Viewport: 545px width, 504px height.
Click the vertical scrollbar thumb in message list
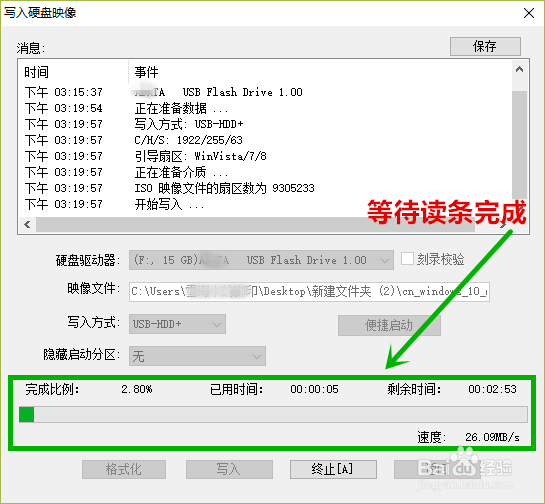tap(519, 146)
